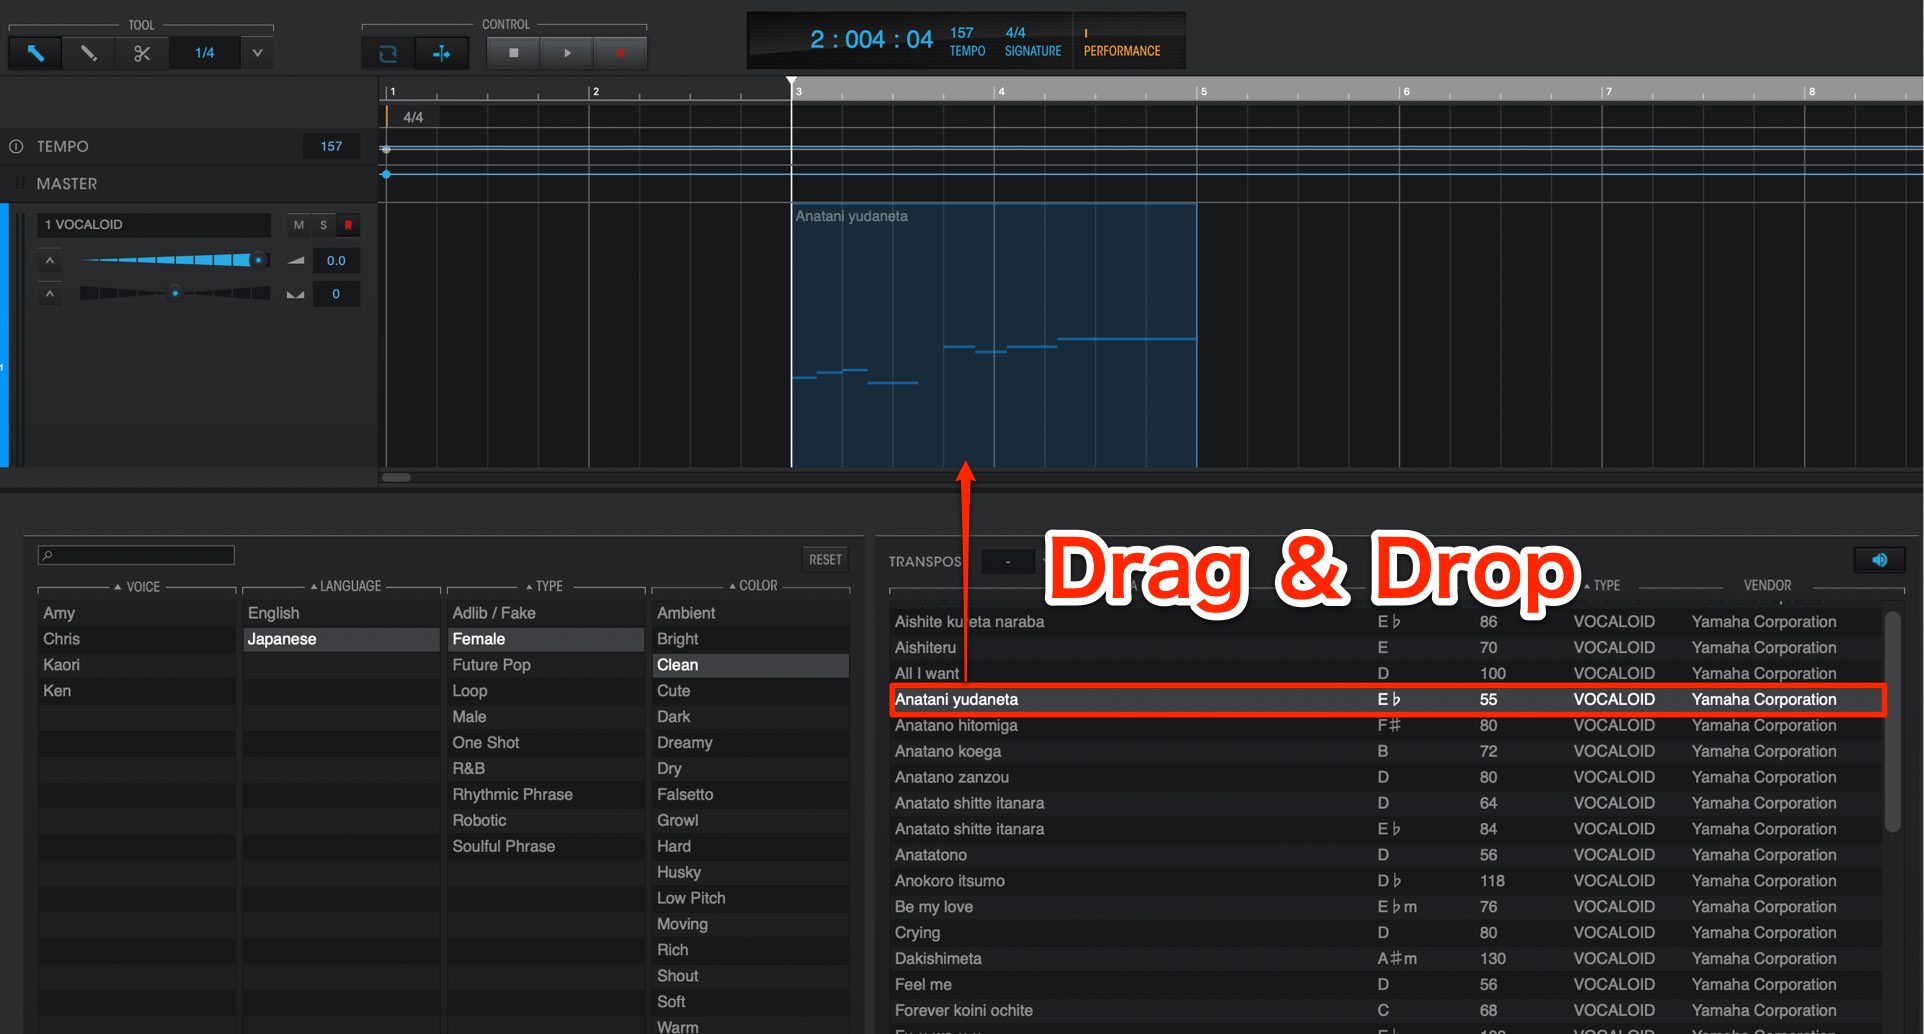Select voice Amy

tap(137, 613)
